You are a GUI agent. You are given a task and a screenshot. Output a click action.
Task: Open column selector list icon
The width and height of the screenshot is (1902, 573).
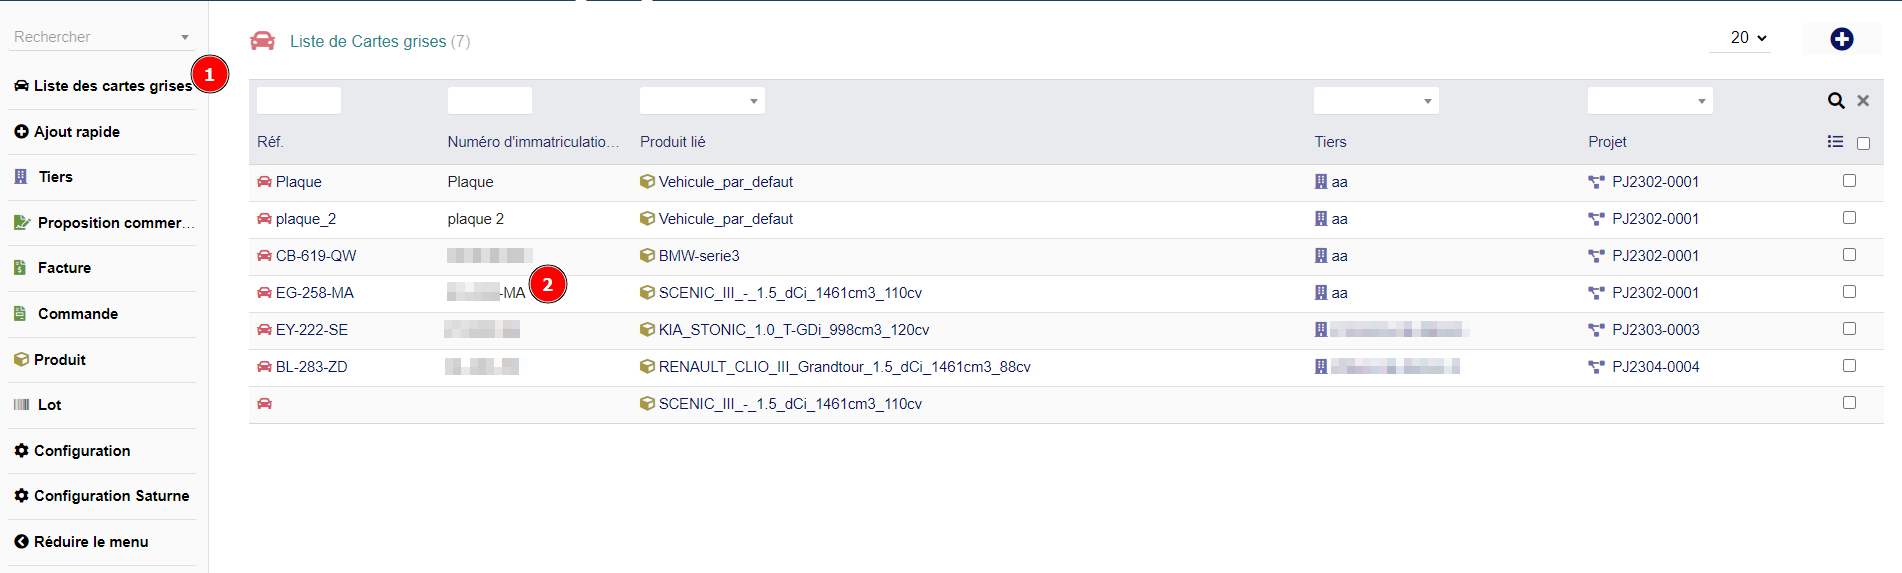tap(1835, 142)
